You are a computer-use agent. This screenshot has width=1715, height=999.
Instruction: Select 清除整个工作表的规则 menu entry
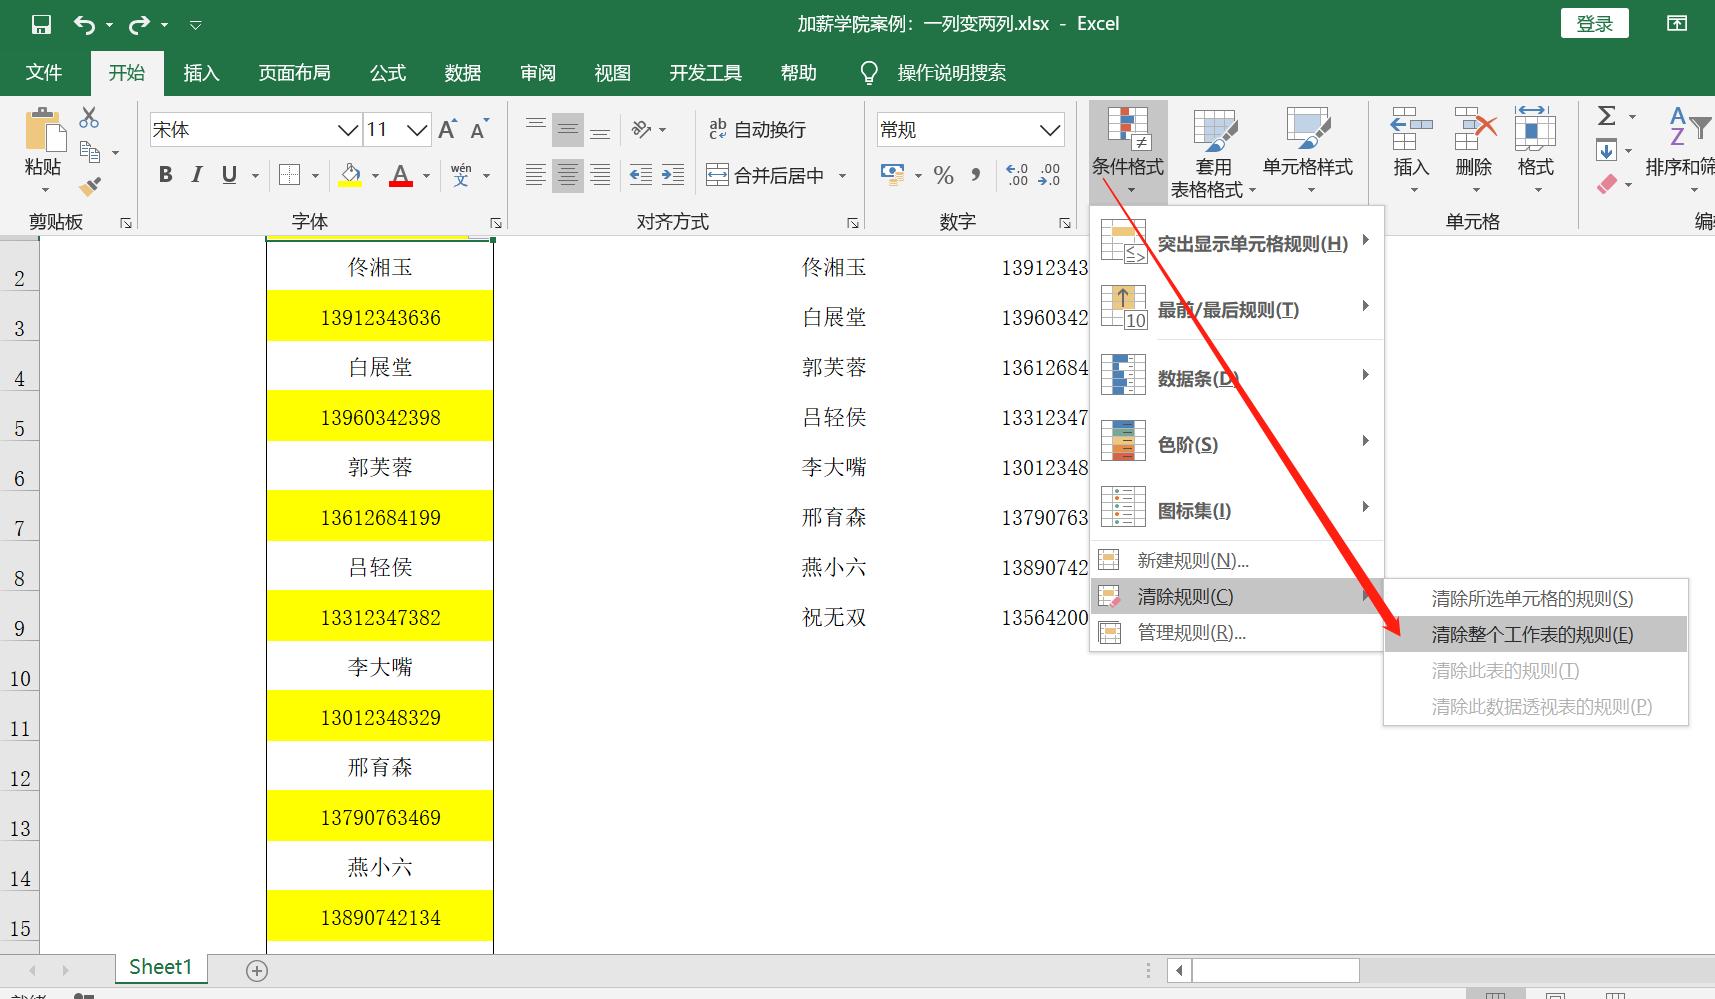coord(1532,634)
